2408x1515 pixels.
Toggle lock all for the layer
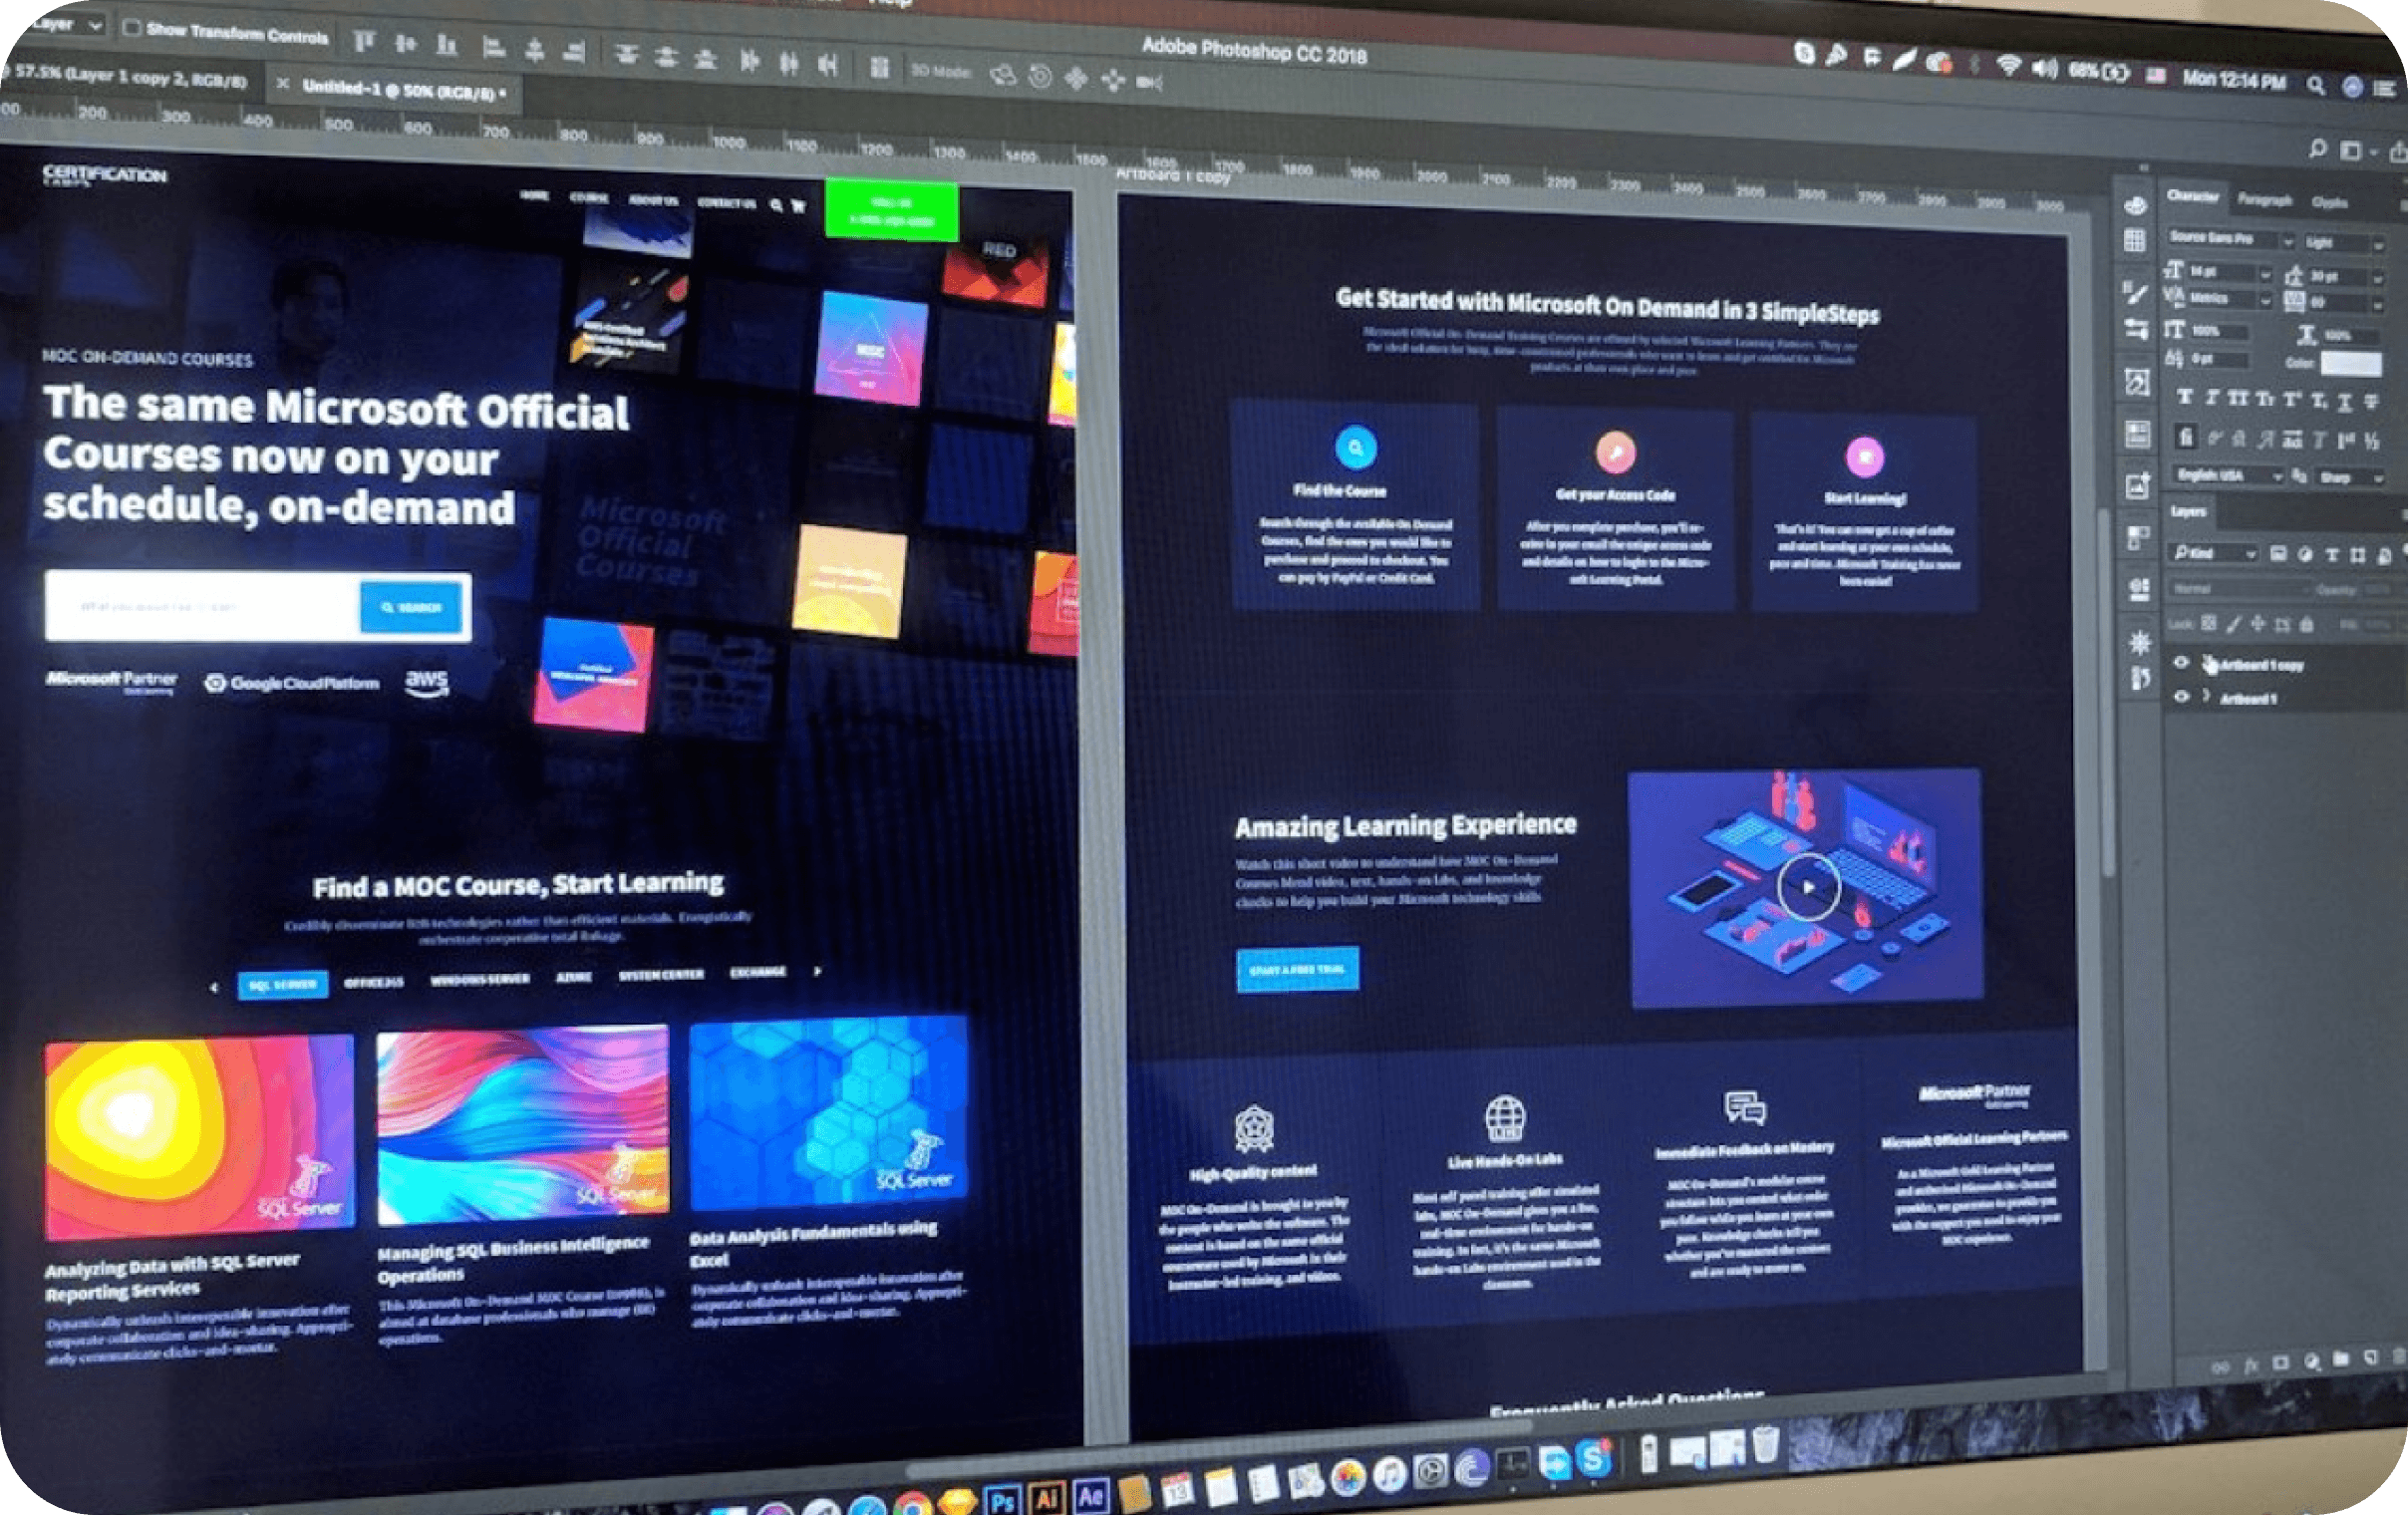(2307, 625)
